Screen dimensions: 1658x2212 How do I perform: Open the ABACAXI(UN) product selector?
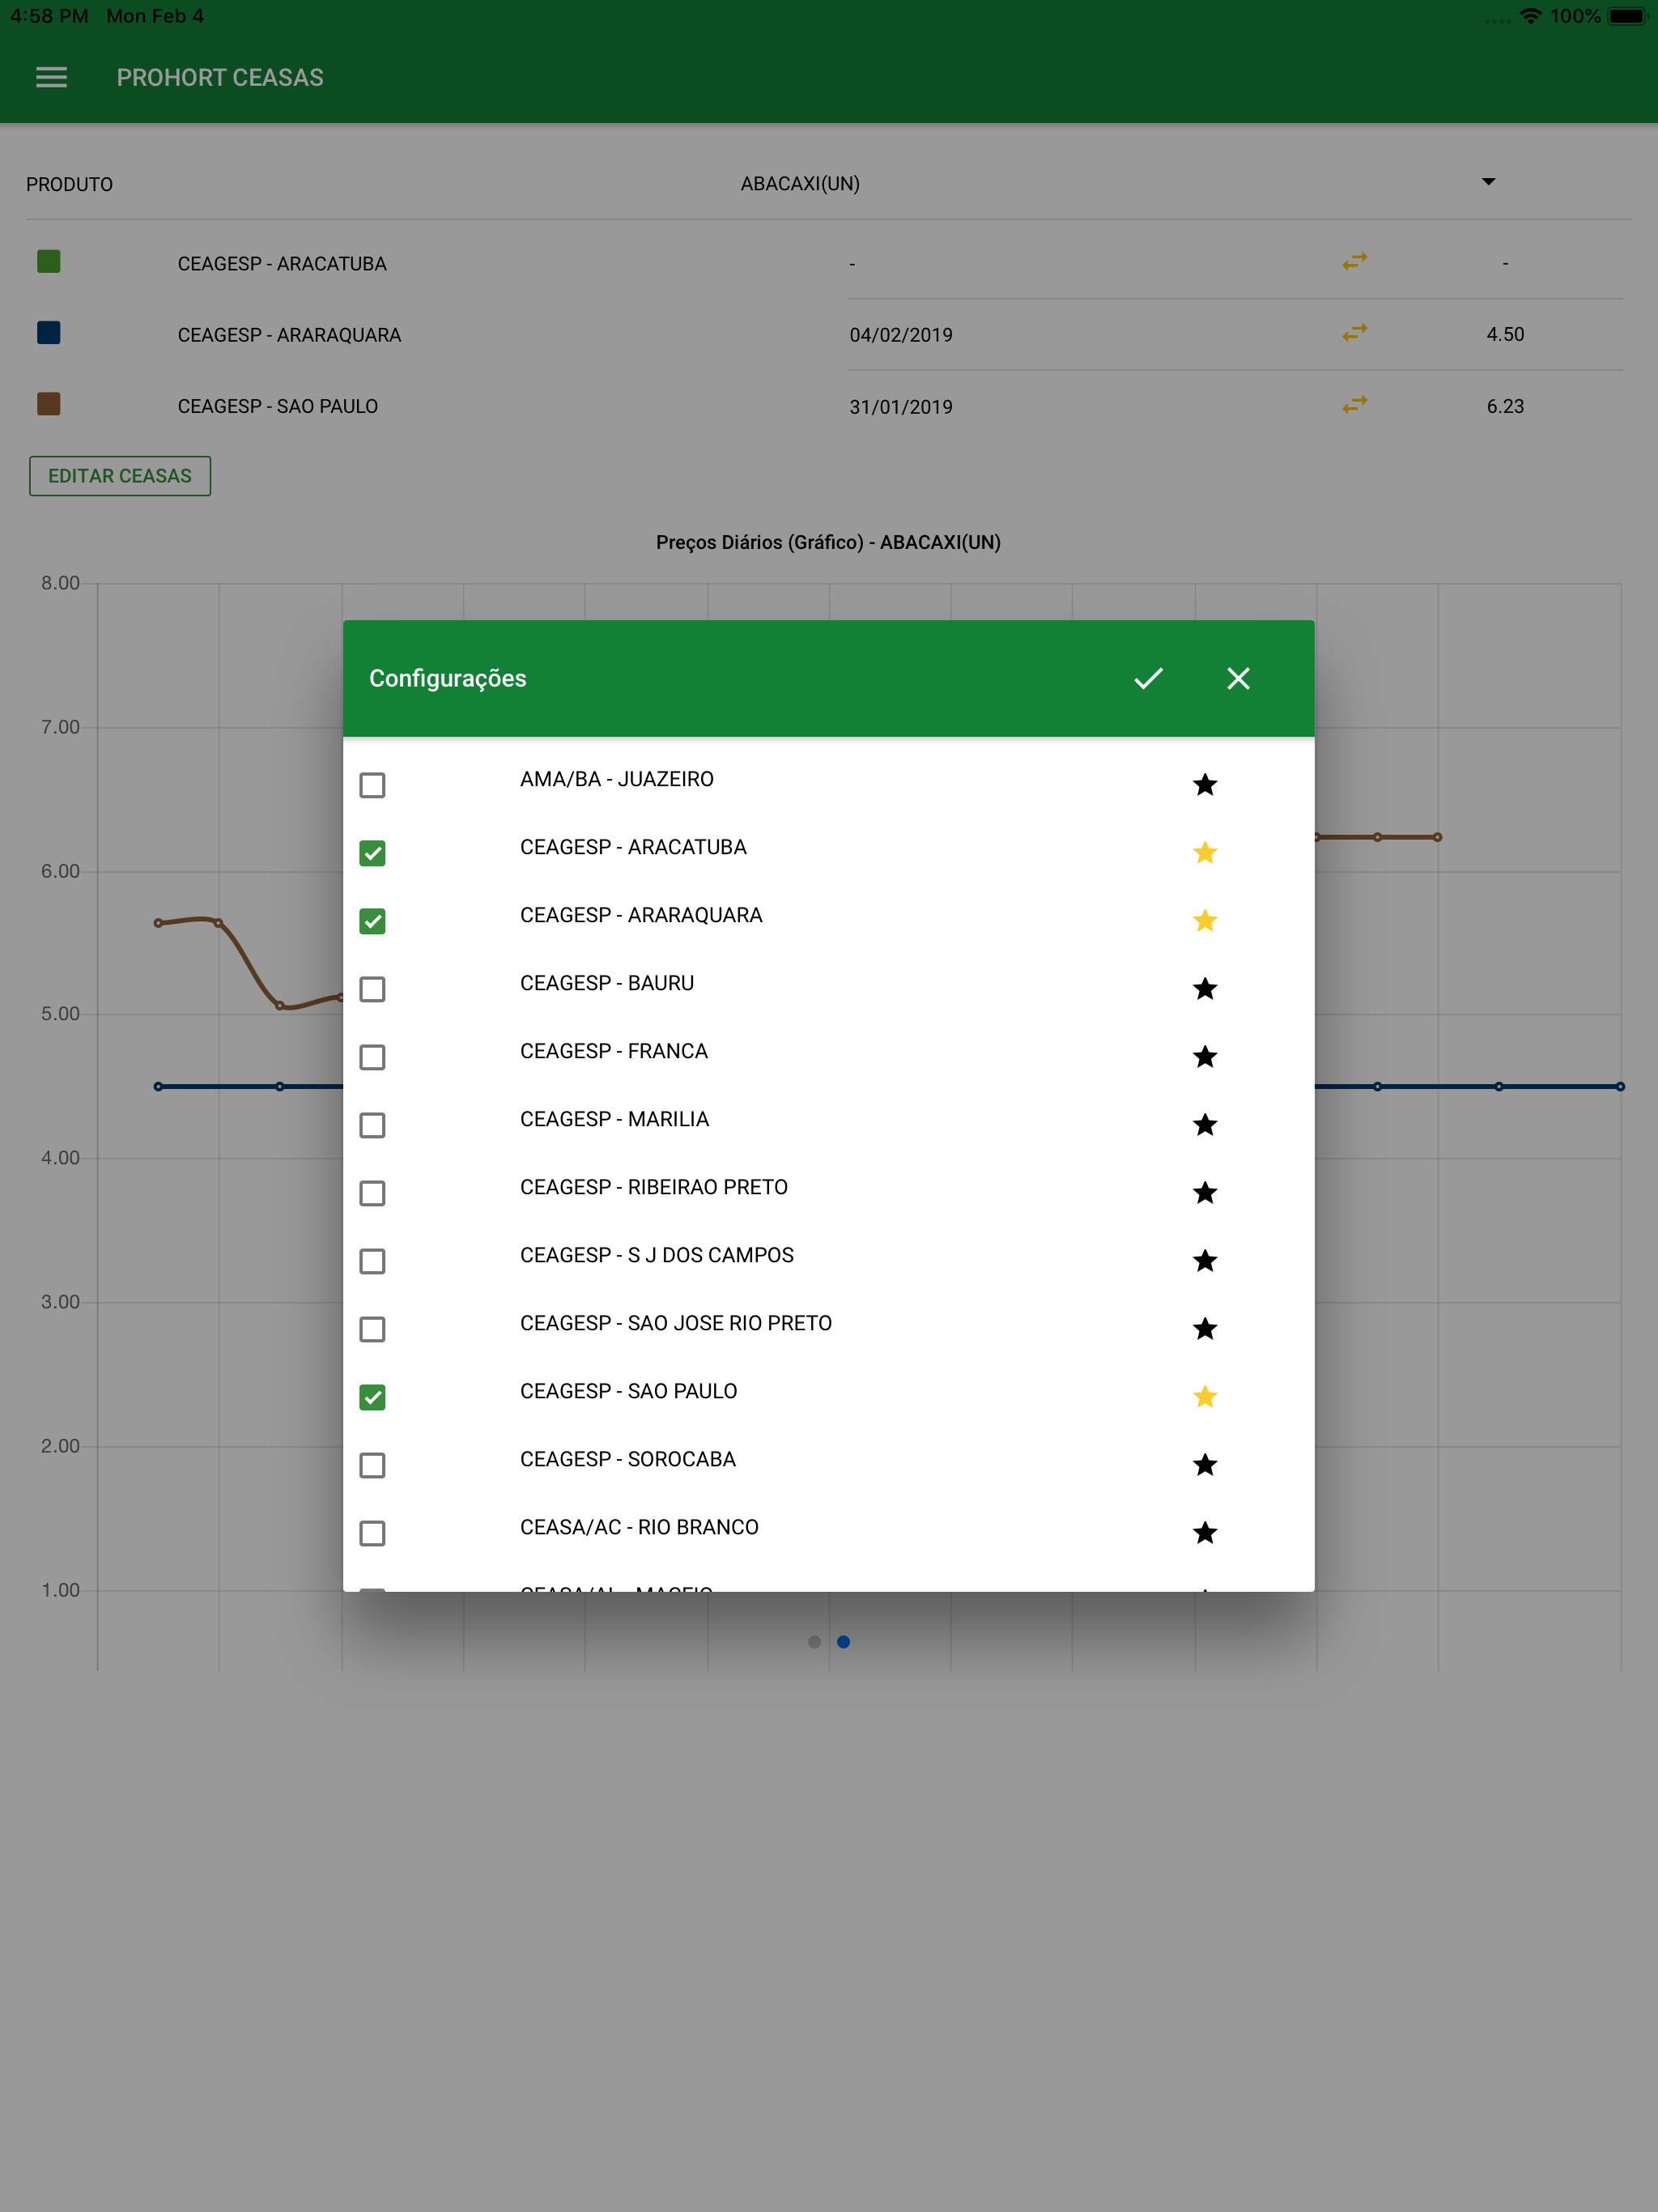tap(800, 183)
